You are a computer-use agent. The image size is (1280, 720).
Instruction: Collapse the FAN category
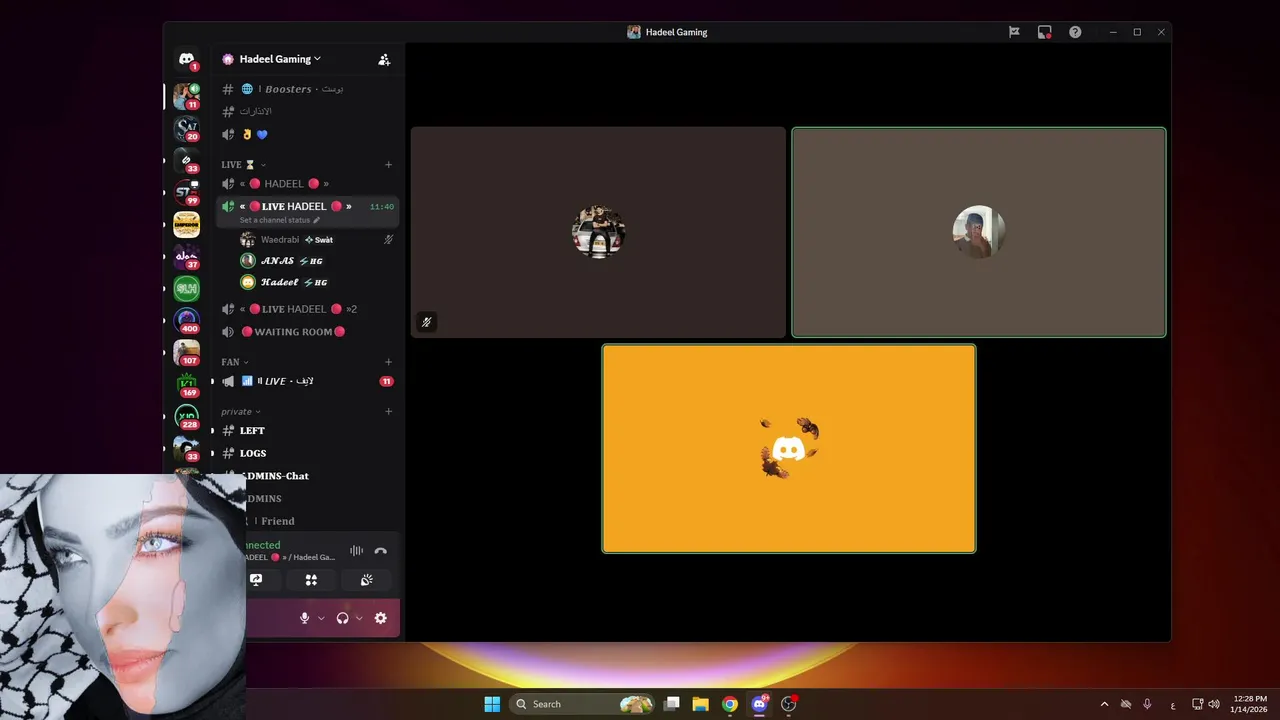pos(235,362)
